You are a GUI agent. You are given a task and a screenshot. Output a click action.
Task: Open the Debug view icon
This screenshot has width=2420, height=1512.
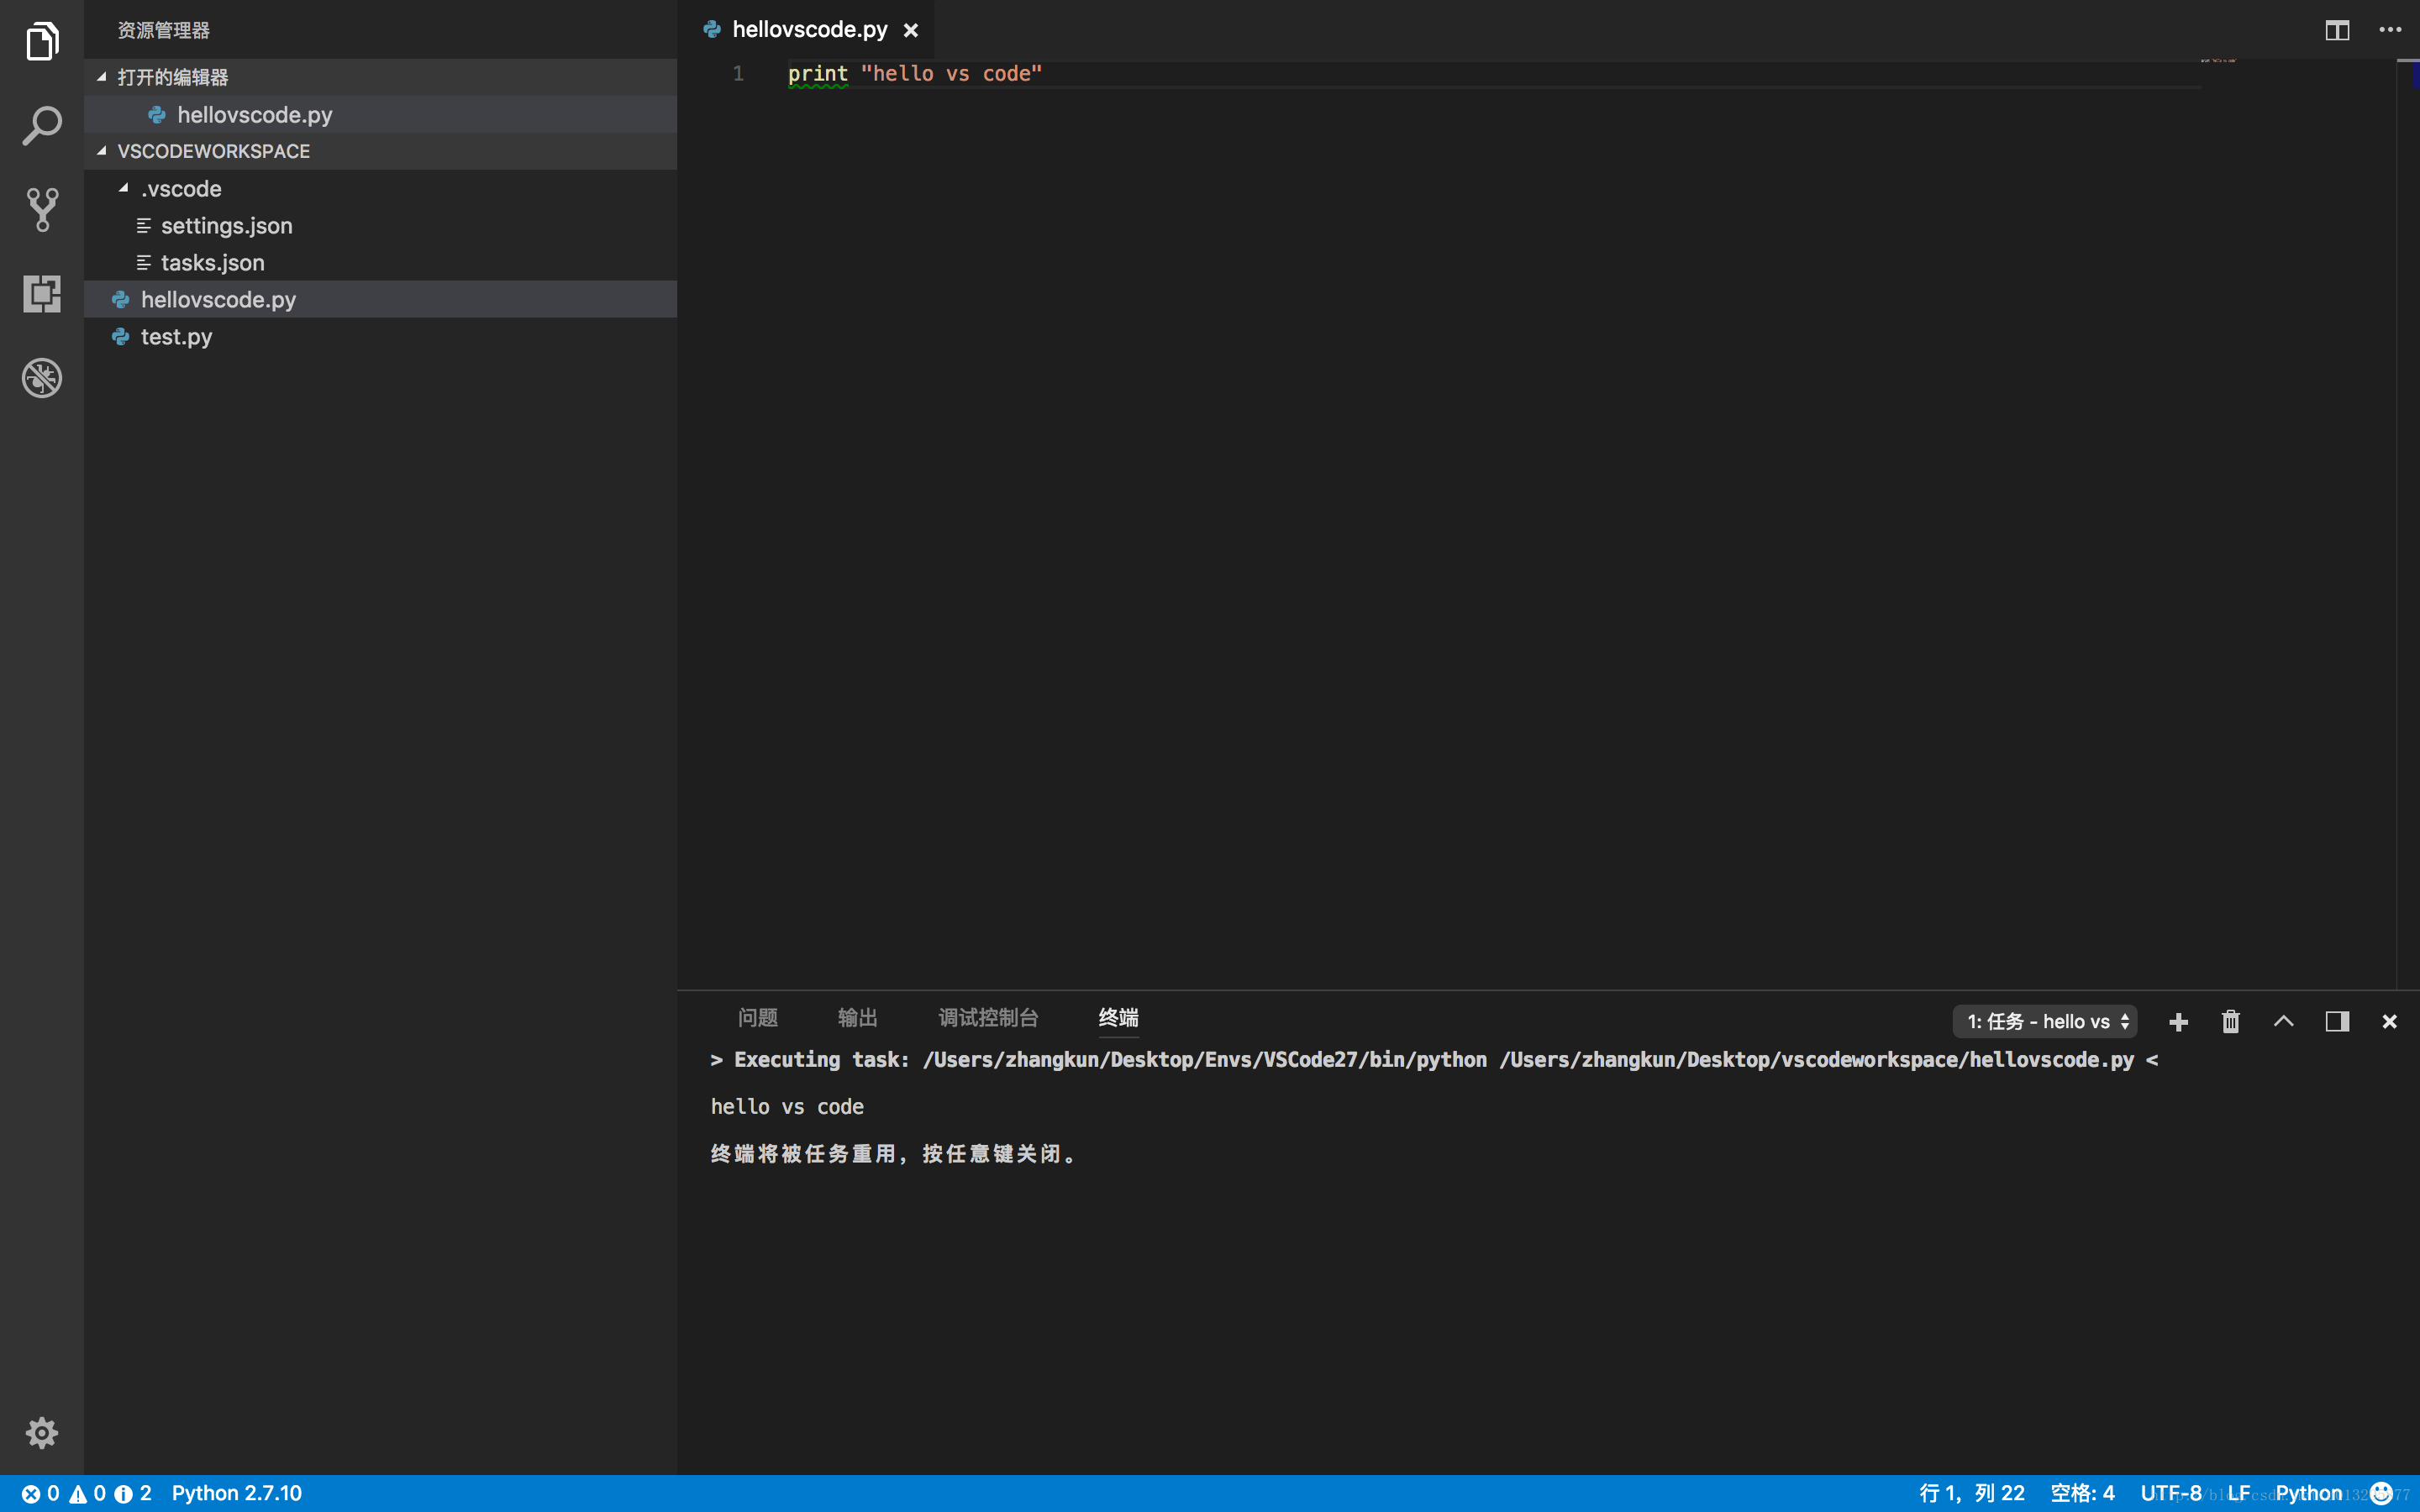pos(42,378)
